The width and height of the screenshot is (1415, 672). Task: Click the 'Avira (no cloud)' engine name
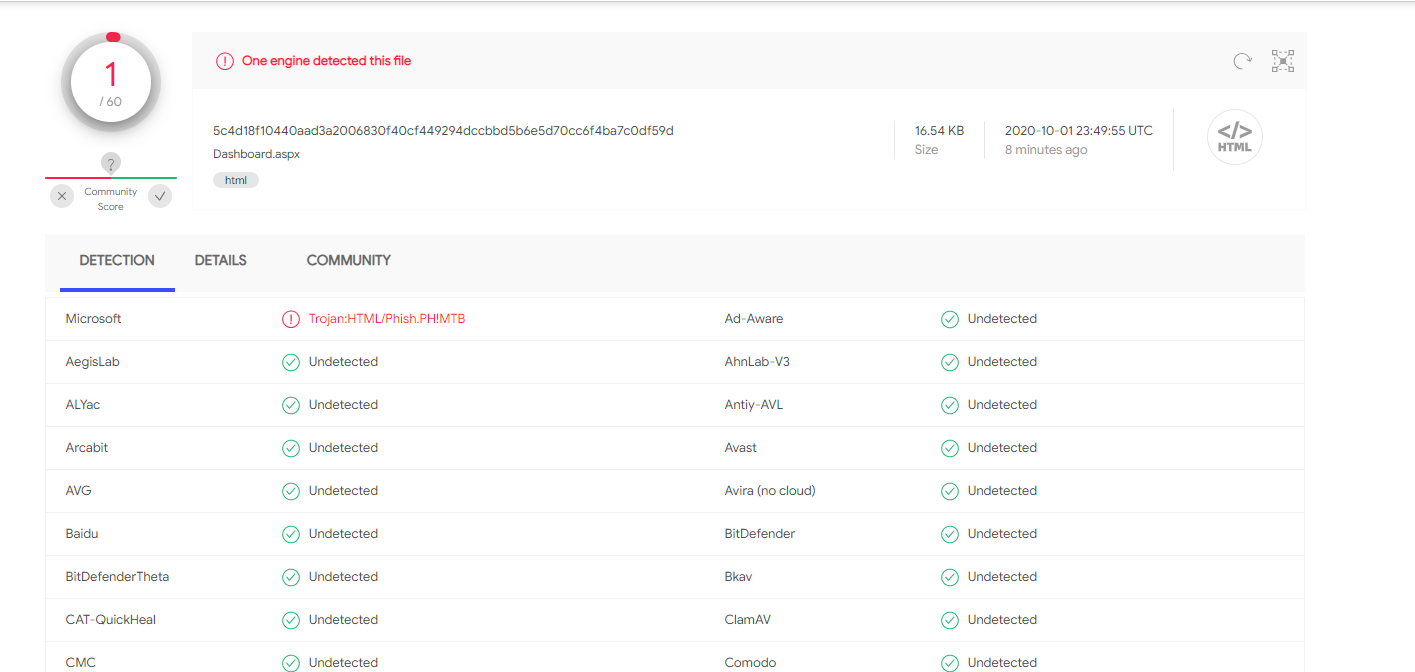pyautogui.click(x=770, y=491)
